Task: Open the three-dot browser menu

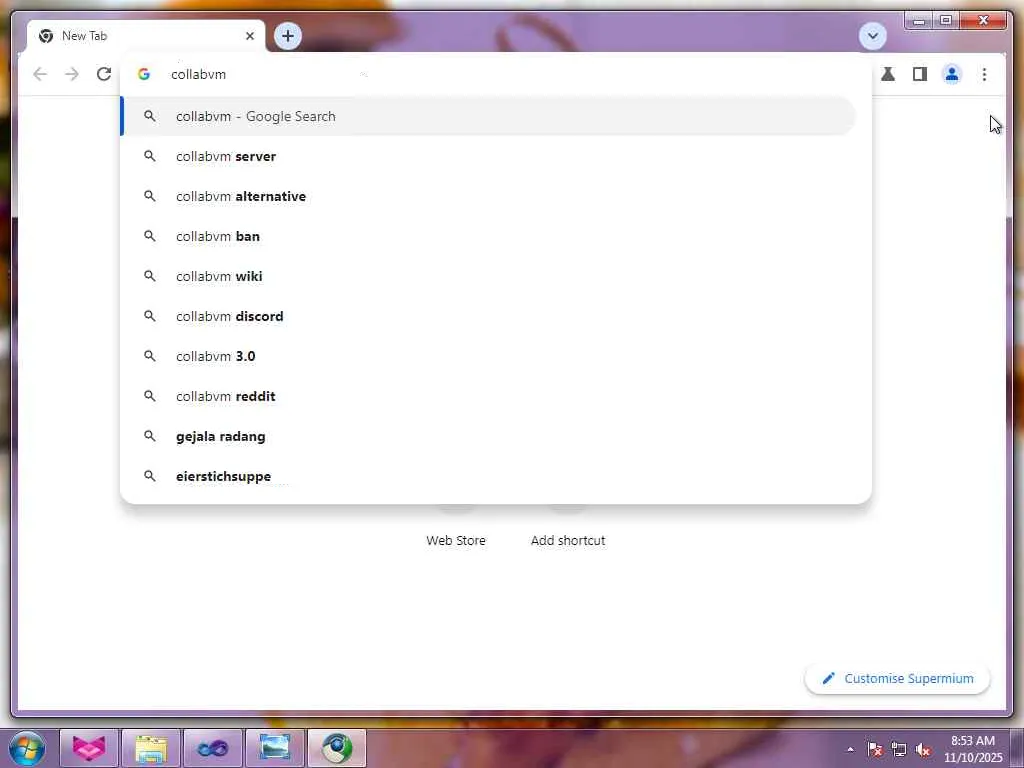Action: coord(984,74)
